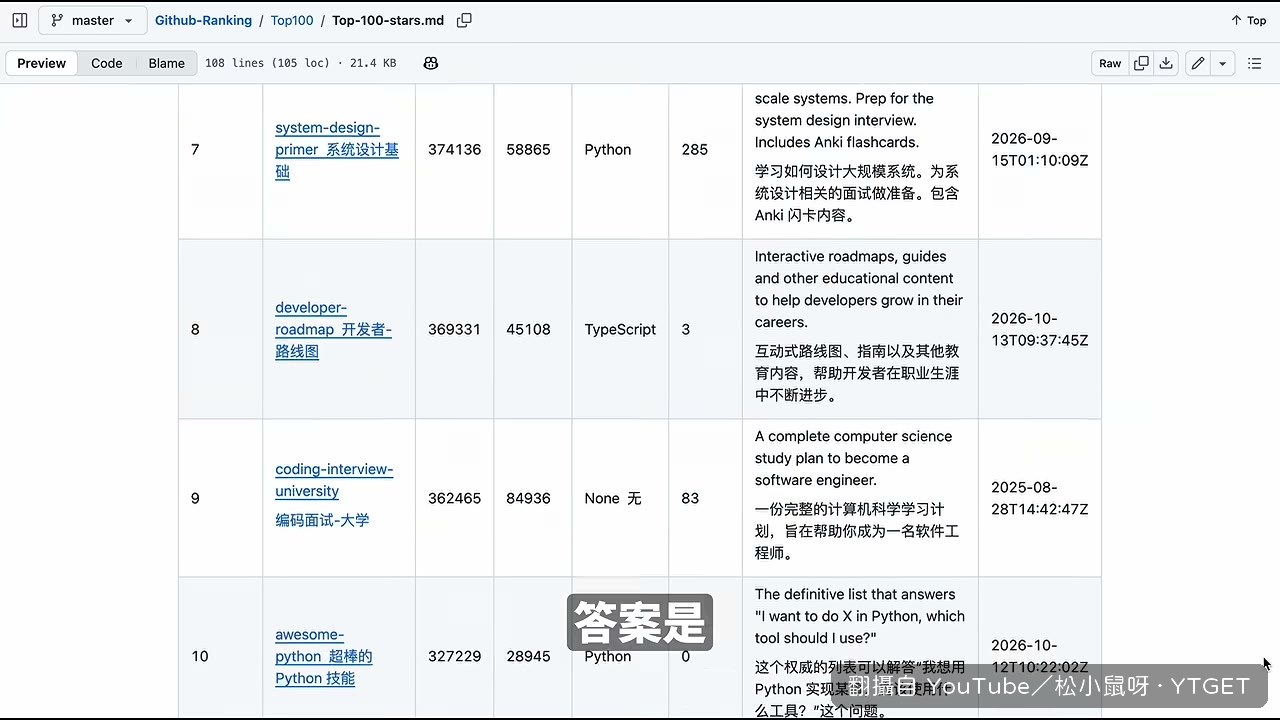Screen dimensions: 1280x720
Task: Select timestamp 2025-08-28T14:42:47Z
Action: 1040,498
